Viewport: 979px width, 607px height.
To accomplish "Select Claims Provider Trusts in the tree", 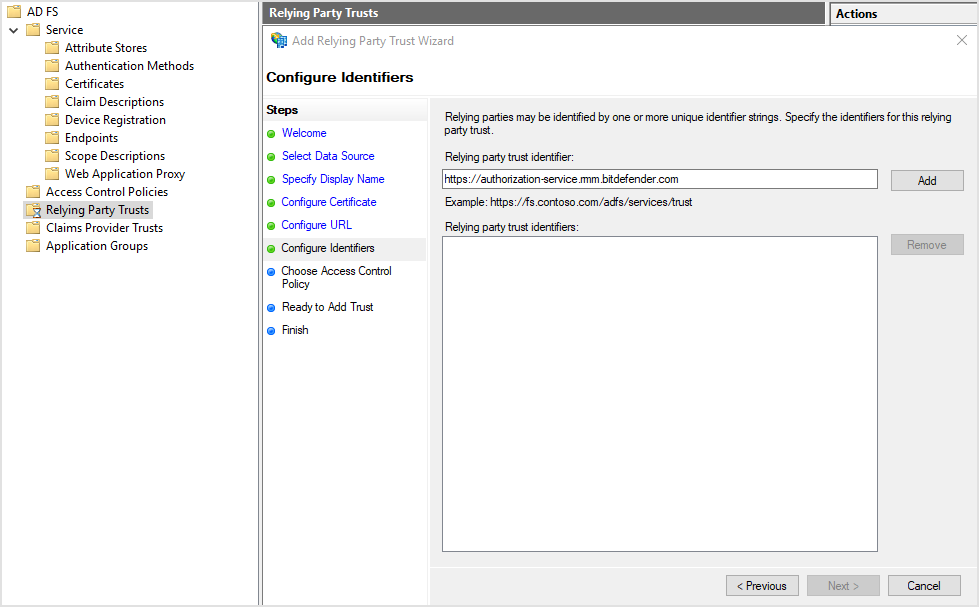I will (107, 227).
